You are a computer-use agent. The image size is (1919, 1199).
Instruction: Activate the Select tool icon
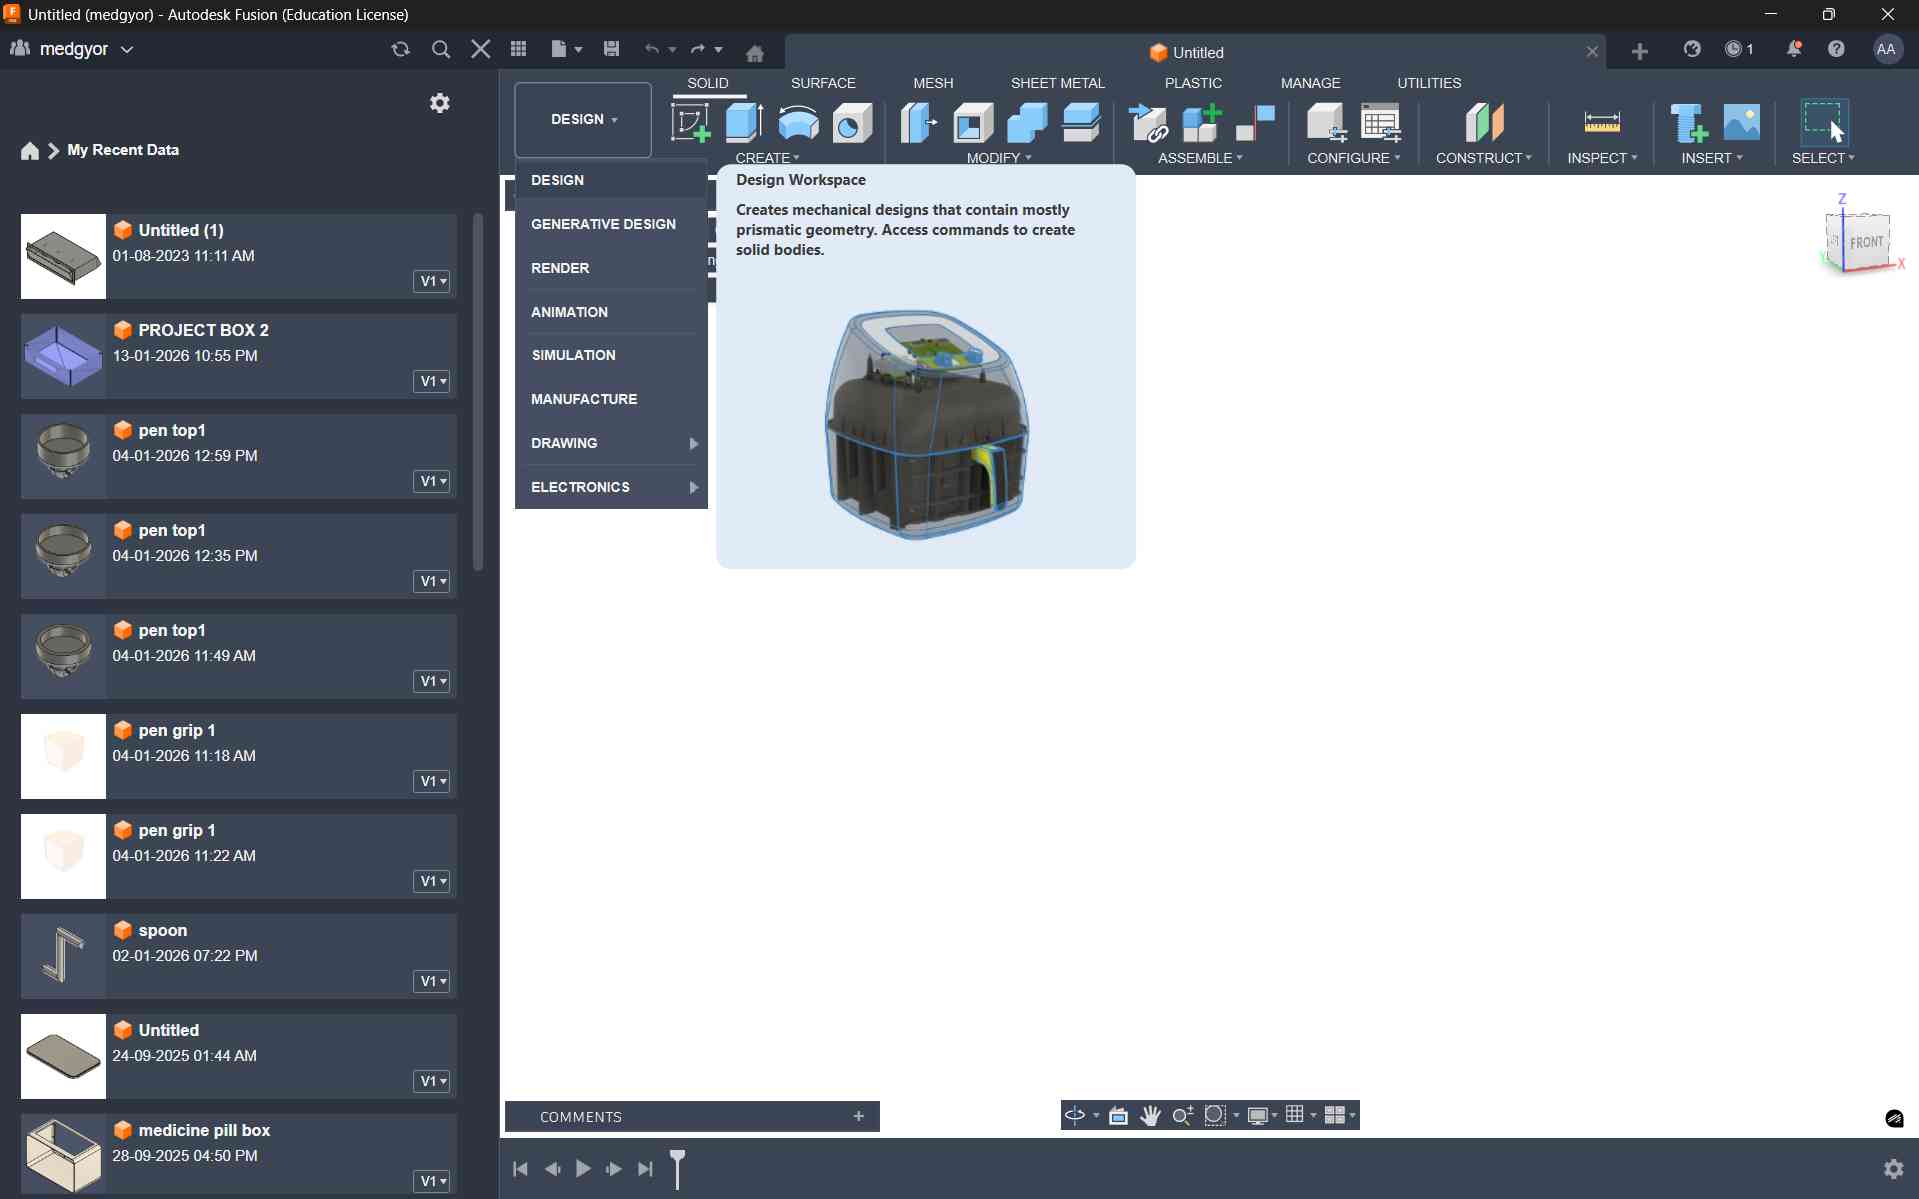pyautogui.click(x=1824, y=123)
